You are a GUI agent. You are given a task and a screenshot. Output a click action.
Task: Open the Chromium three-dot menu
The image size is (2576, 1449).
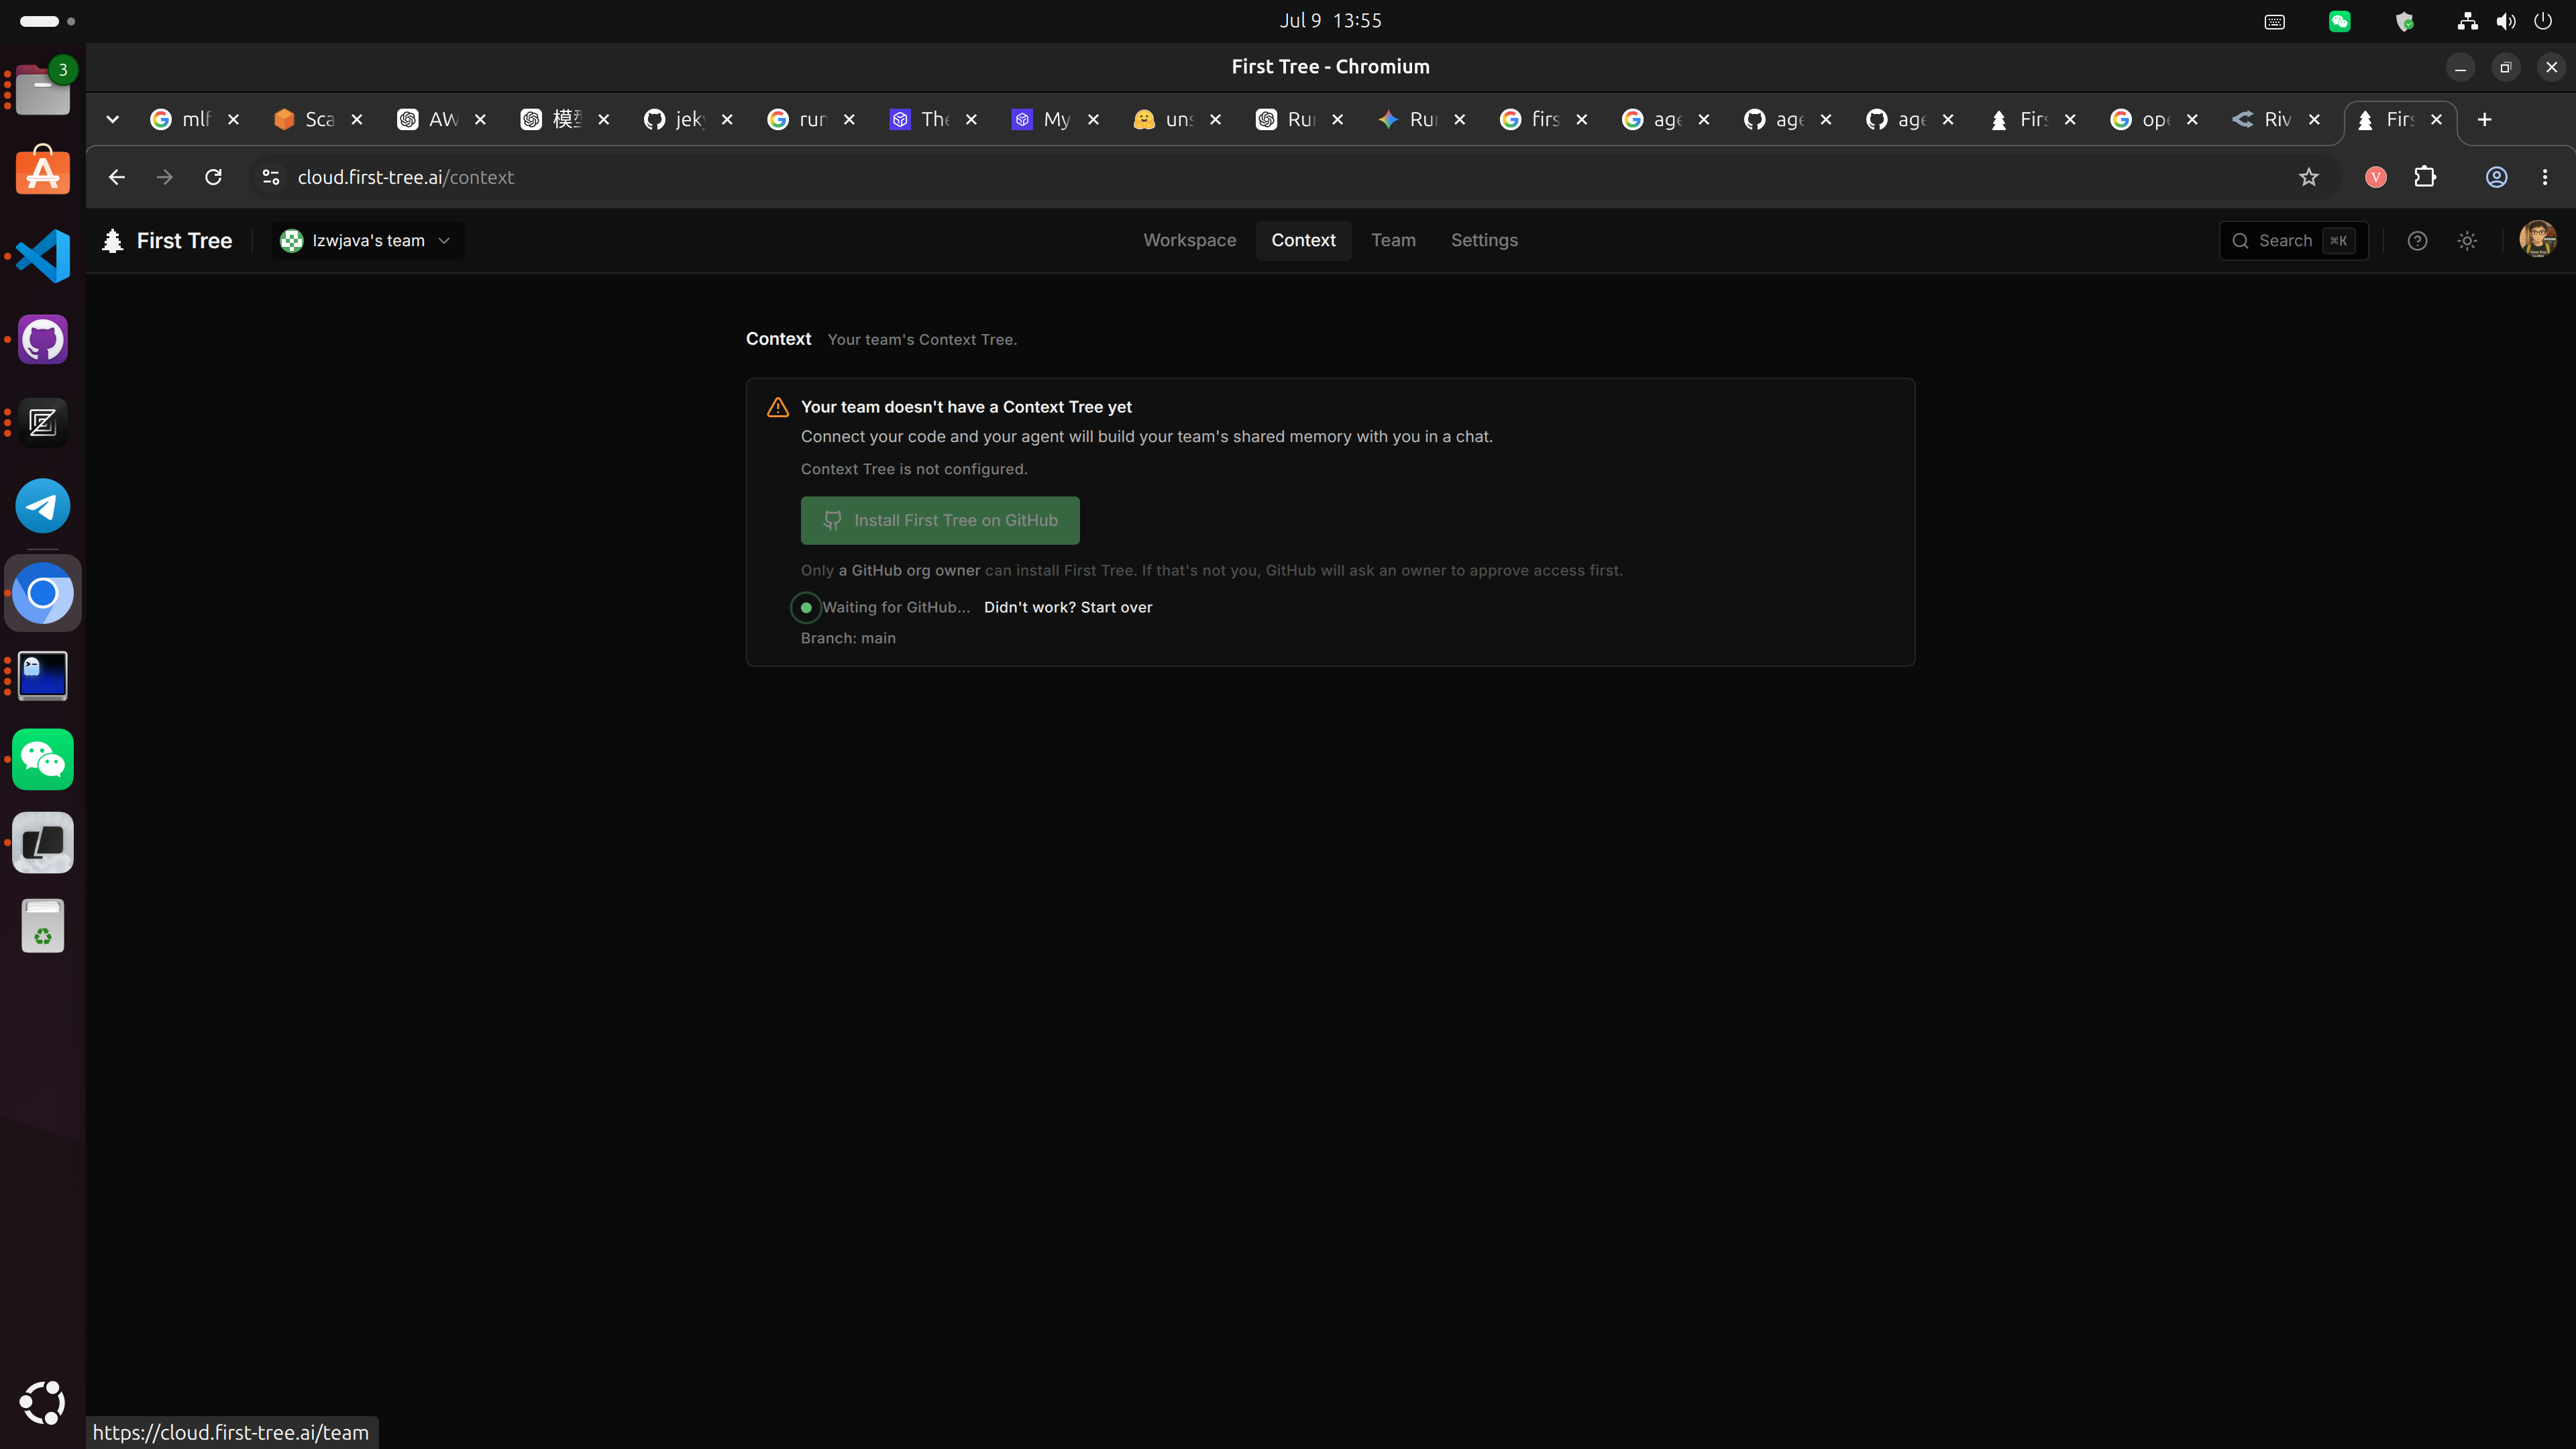2545,177
